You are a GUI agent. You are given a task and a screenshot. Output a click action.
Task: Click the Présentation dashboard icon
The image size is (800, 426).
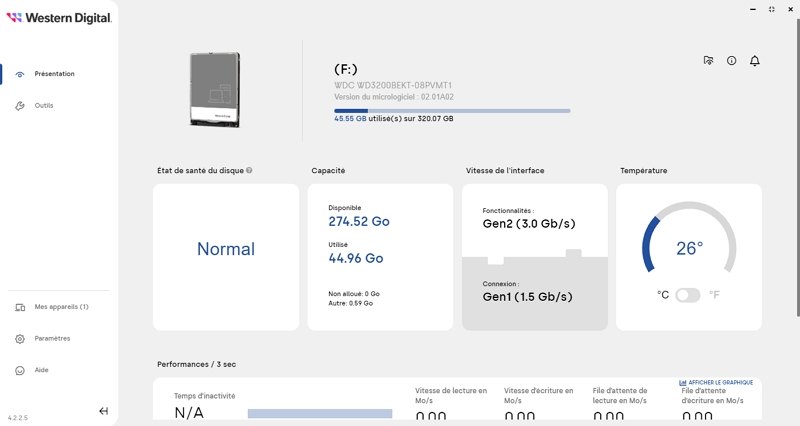20,73
